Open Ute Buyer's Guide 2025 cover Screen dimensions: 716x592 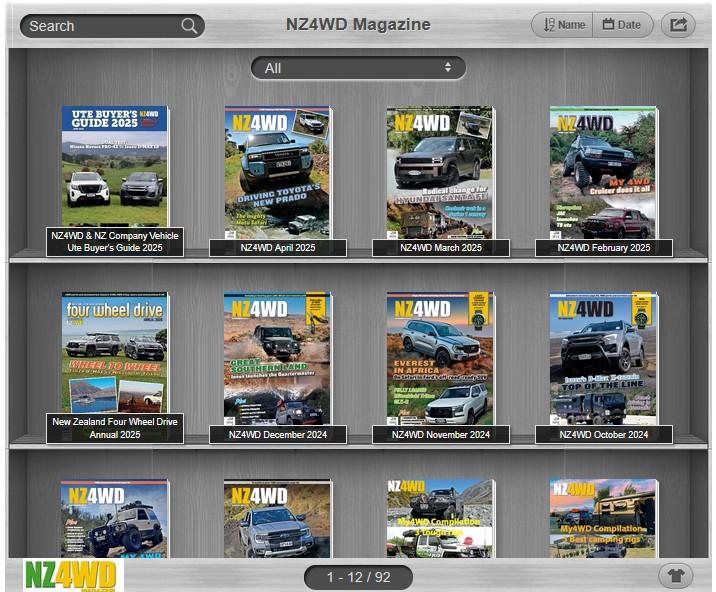(115, 167)
